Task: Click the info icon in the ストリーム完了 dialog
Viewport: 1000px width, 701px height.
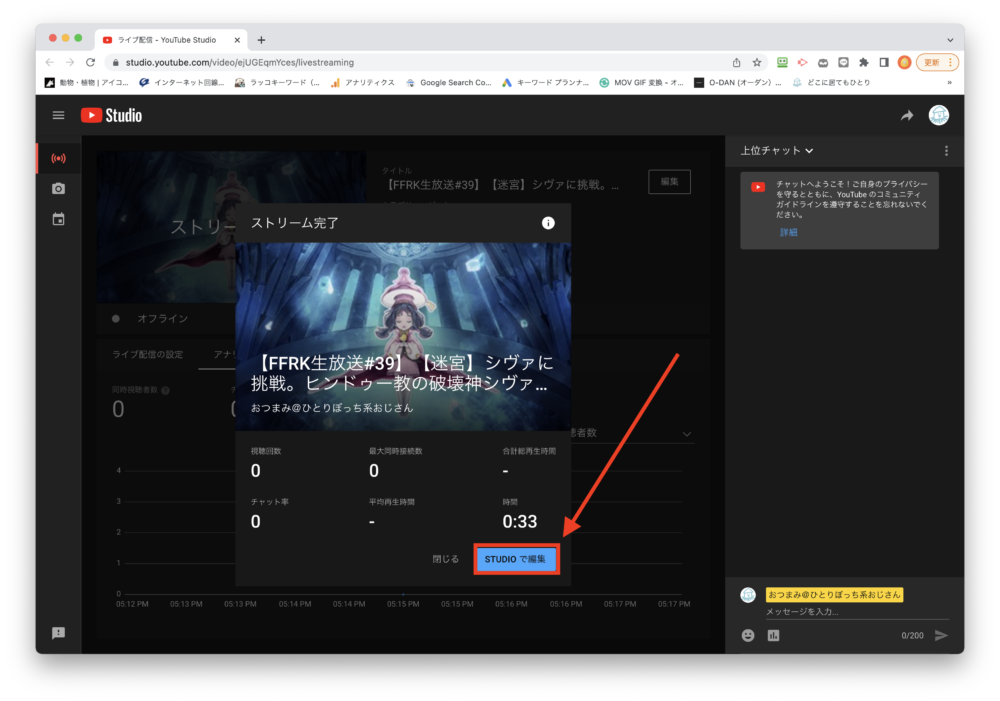Action: point(548,223)
